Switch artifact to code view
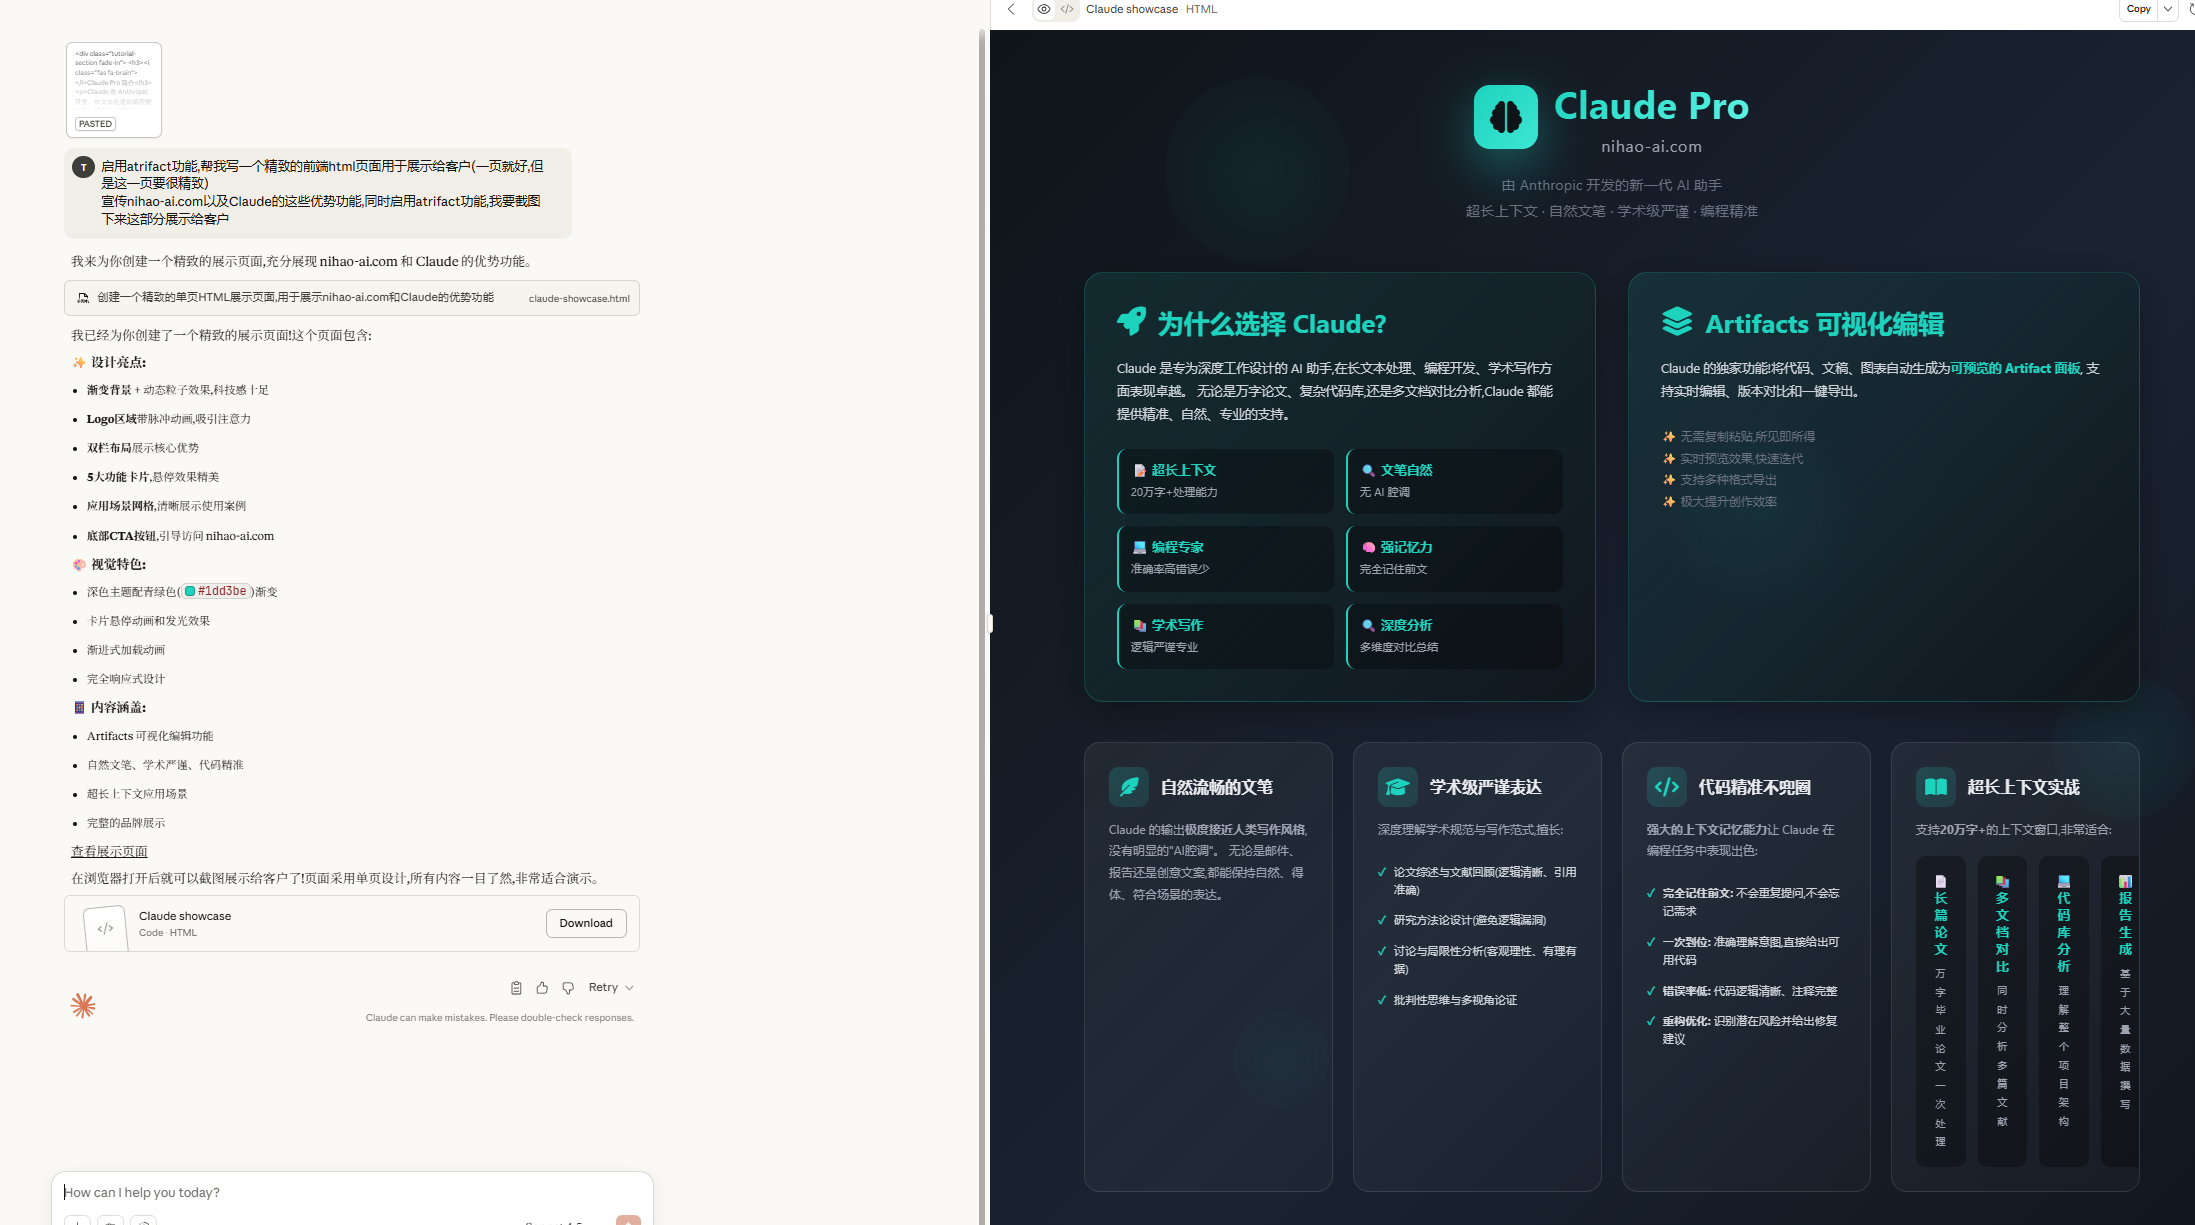Viewport: 2195px width, 1225px height. tap(1067, 9)
